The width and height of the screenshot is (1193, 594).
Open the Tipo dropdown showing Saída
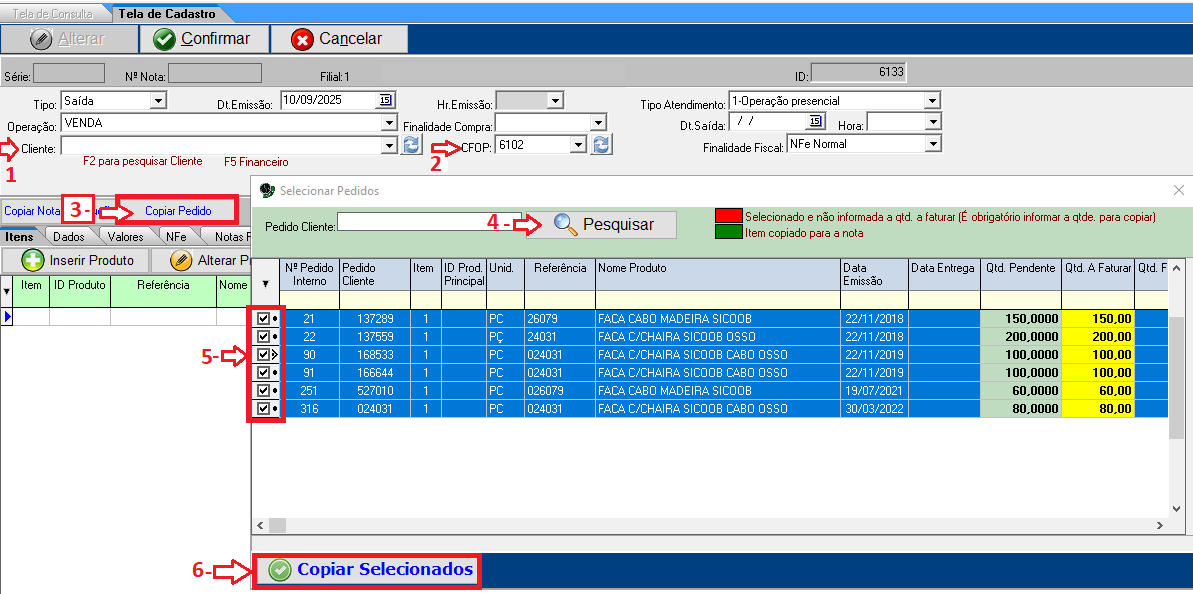coord(158,100)
